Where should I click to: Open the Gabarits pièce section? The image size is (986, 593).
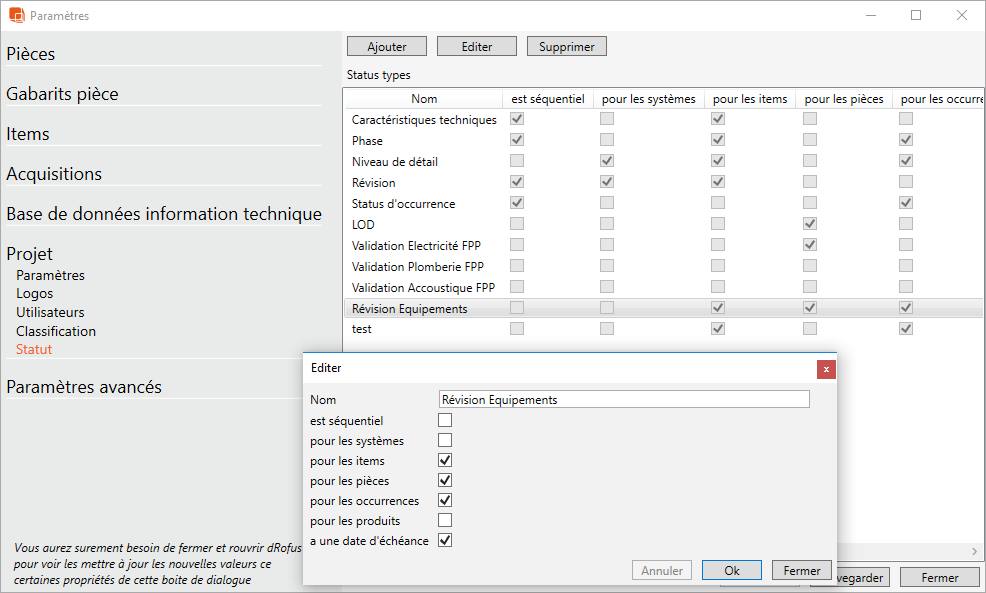[62, 94]
